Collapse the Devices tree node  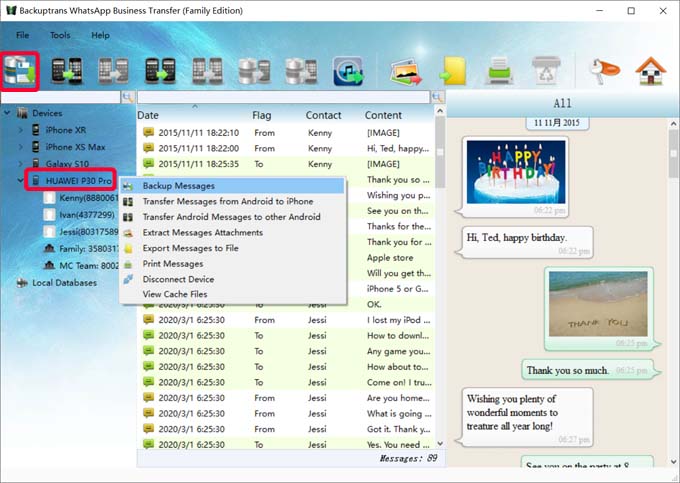(x=7, y=113)
